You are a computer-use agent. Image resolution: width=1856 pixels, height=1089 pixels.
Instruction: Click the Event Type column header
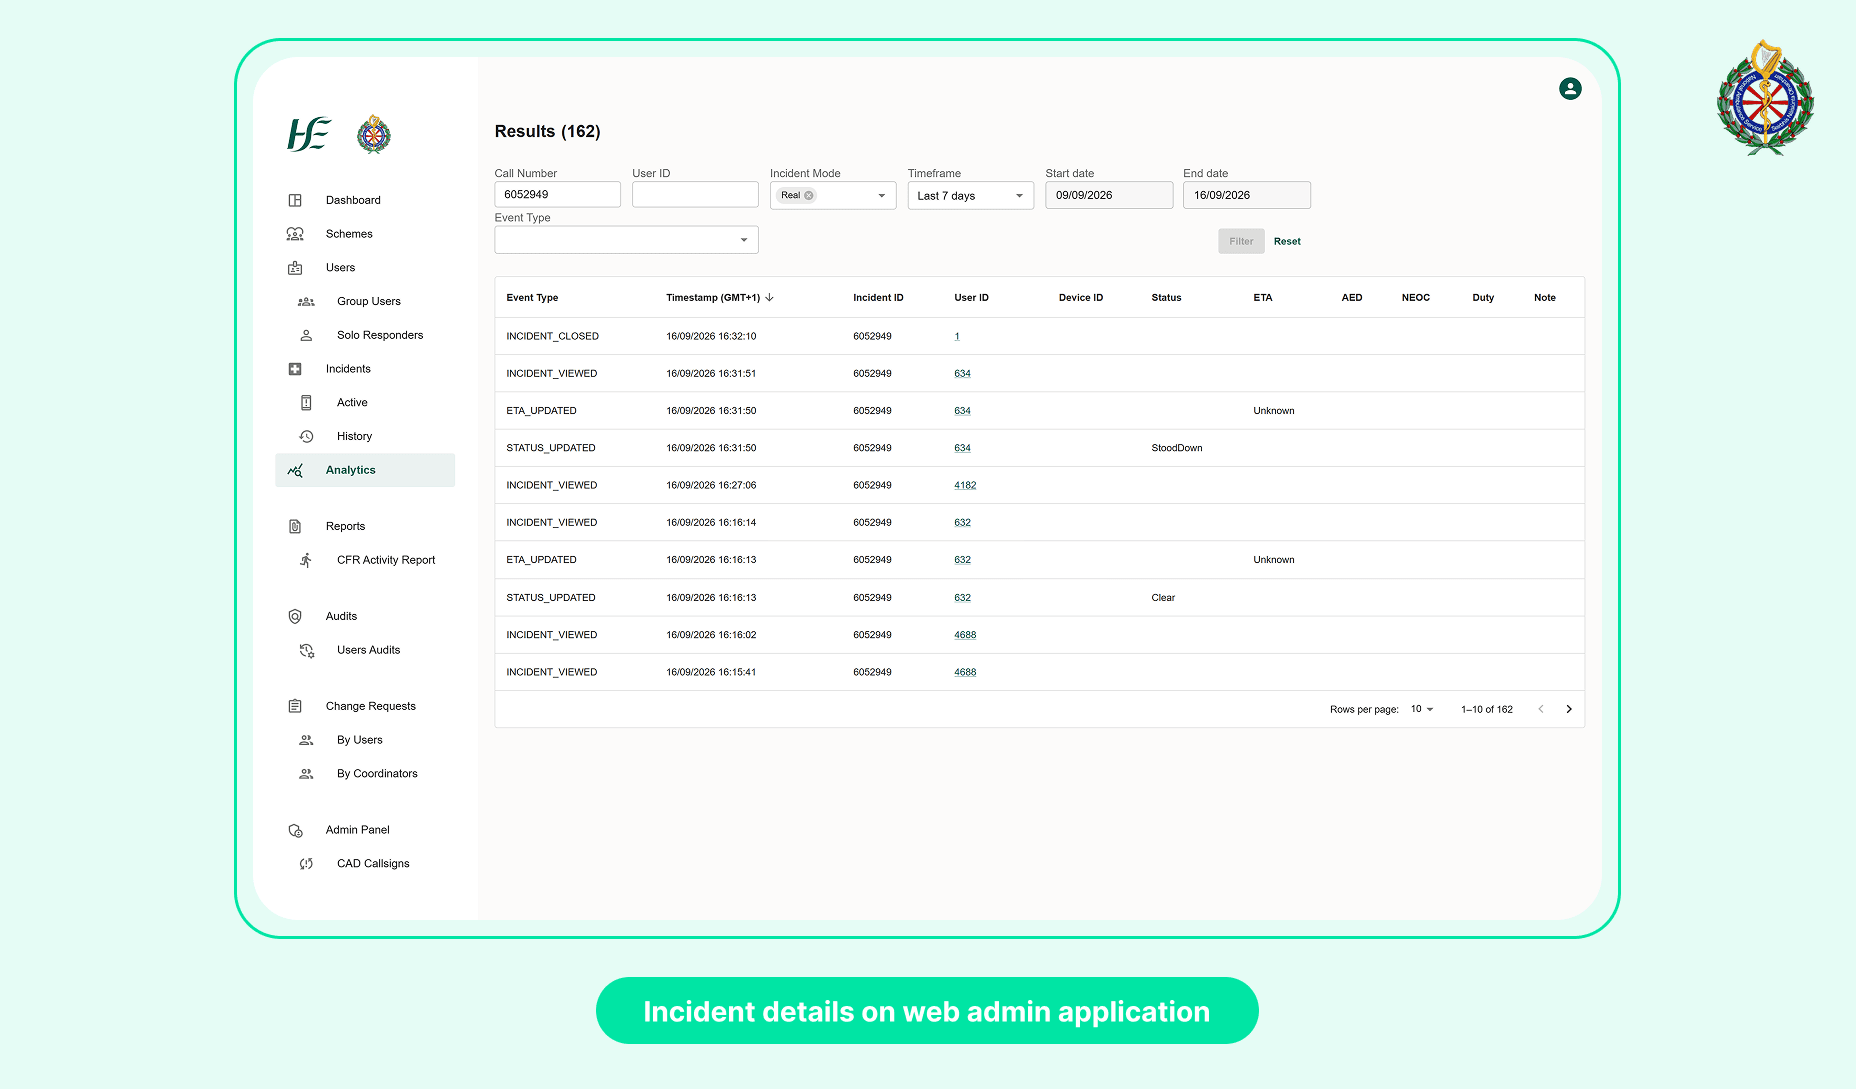click(x=532, y=298)
